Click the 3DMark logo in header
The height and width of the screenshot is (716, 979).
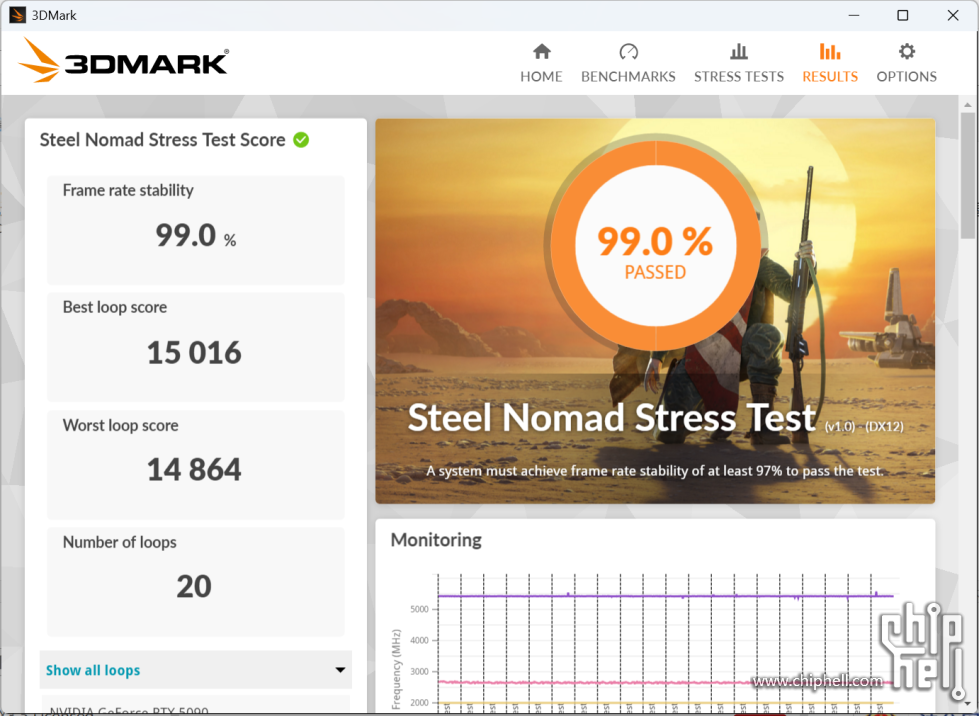click(x=124, y=60)
